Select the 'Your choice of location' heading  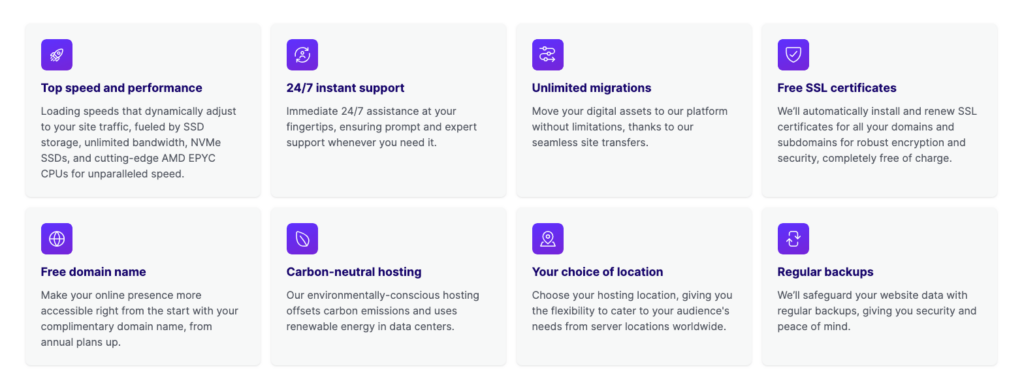(x=598, y=272)
